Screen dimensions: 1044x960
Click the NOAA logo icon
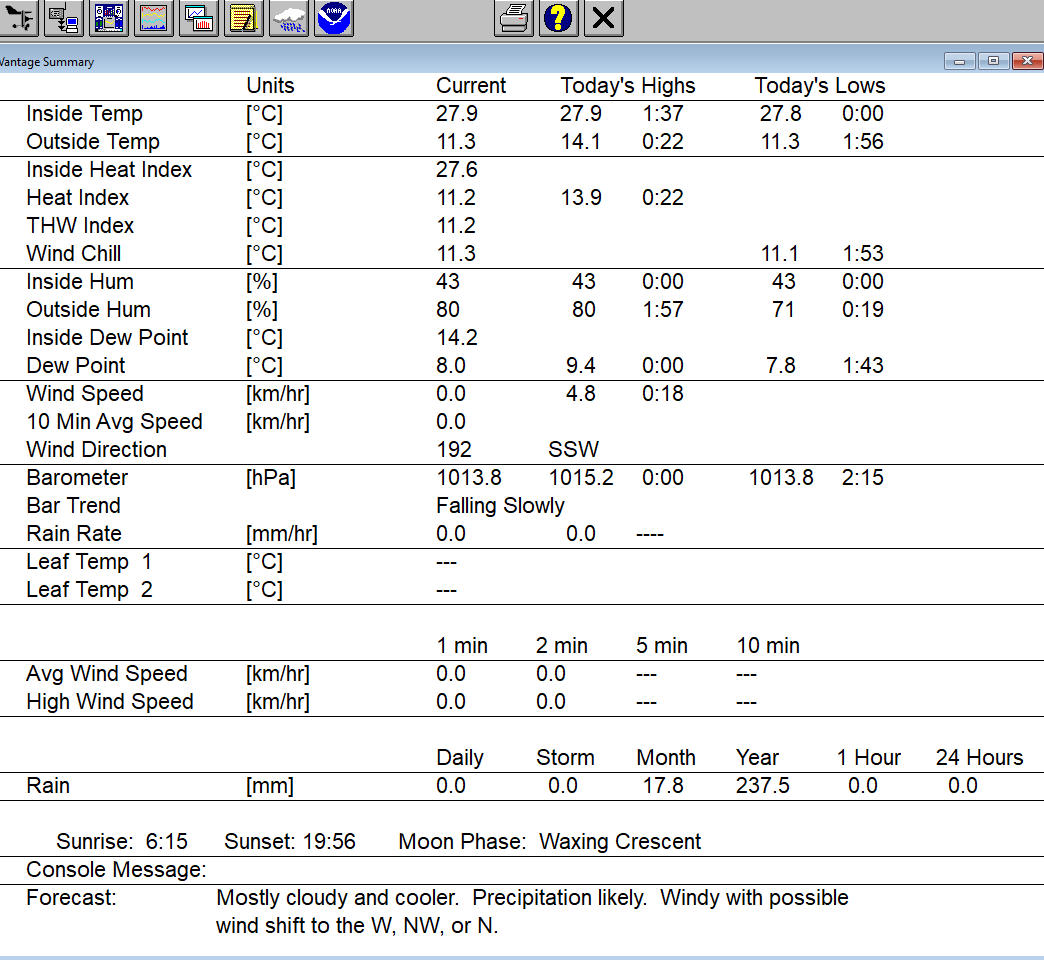click(x=334, y=18)
